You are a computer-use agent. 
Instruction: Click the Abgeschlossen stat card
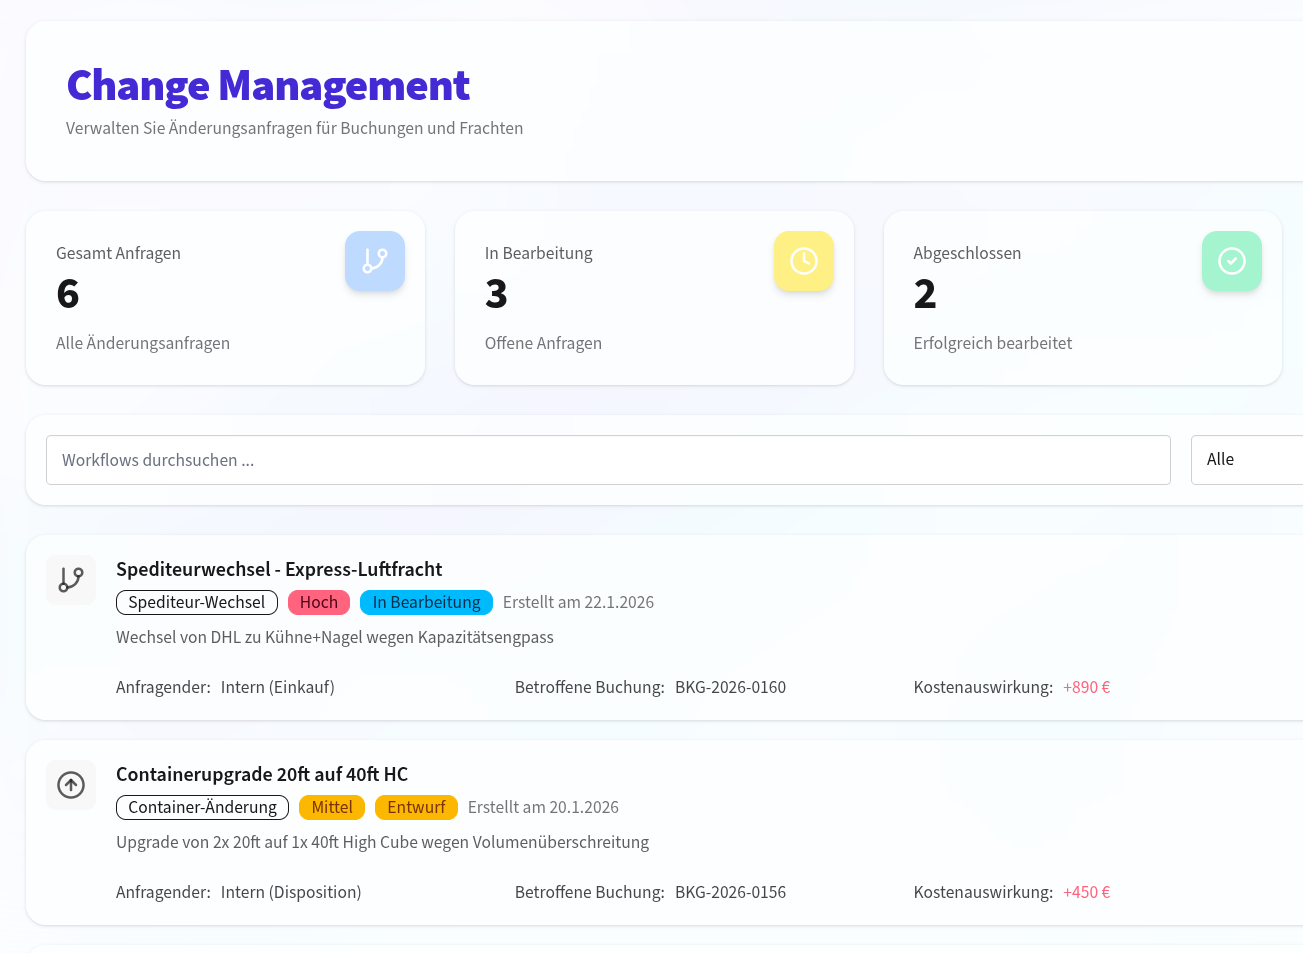[x=1082, y=297]
